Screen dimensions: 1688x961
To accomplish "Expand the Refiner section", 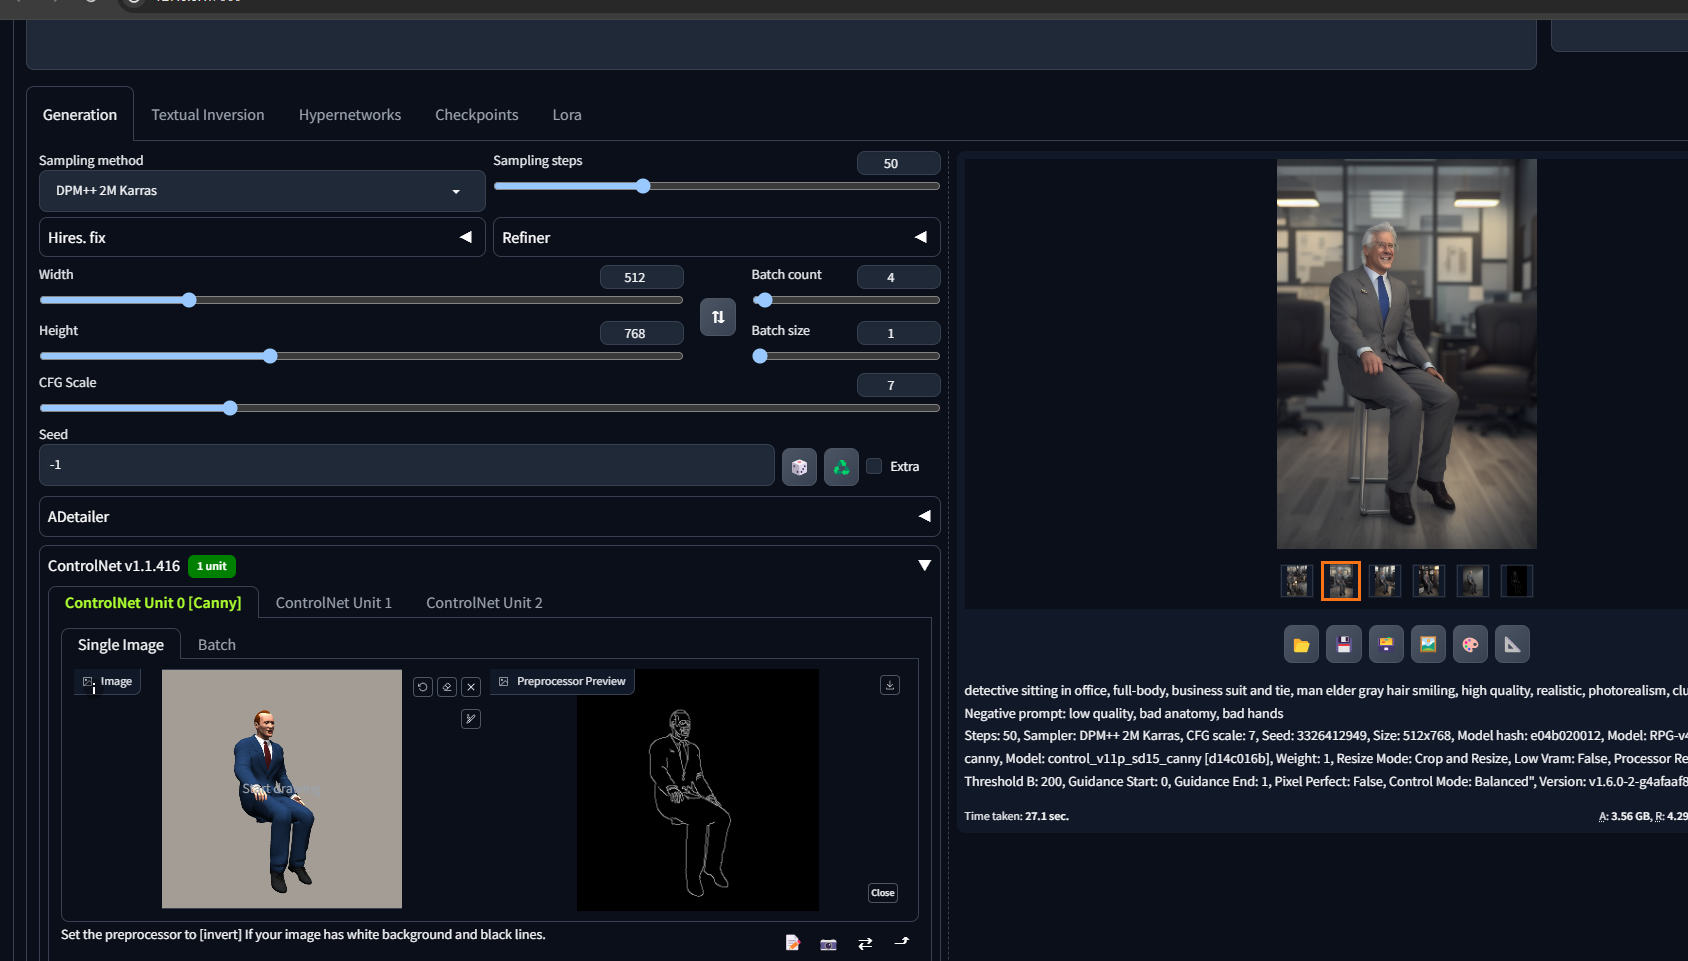I will tap(716, 238).
